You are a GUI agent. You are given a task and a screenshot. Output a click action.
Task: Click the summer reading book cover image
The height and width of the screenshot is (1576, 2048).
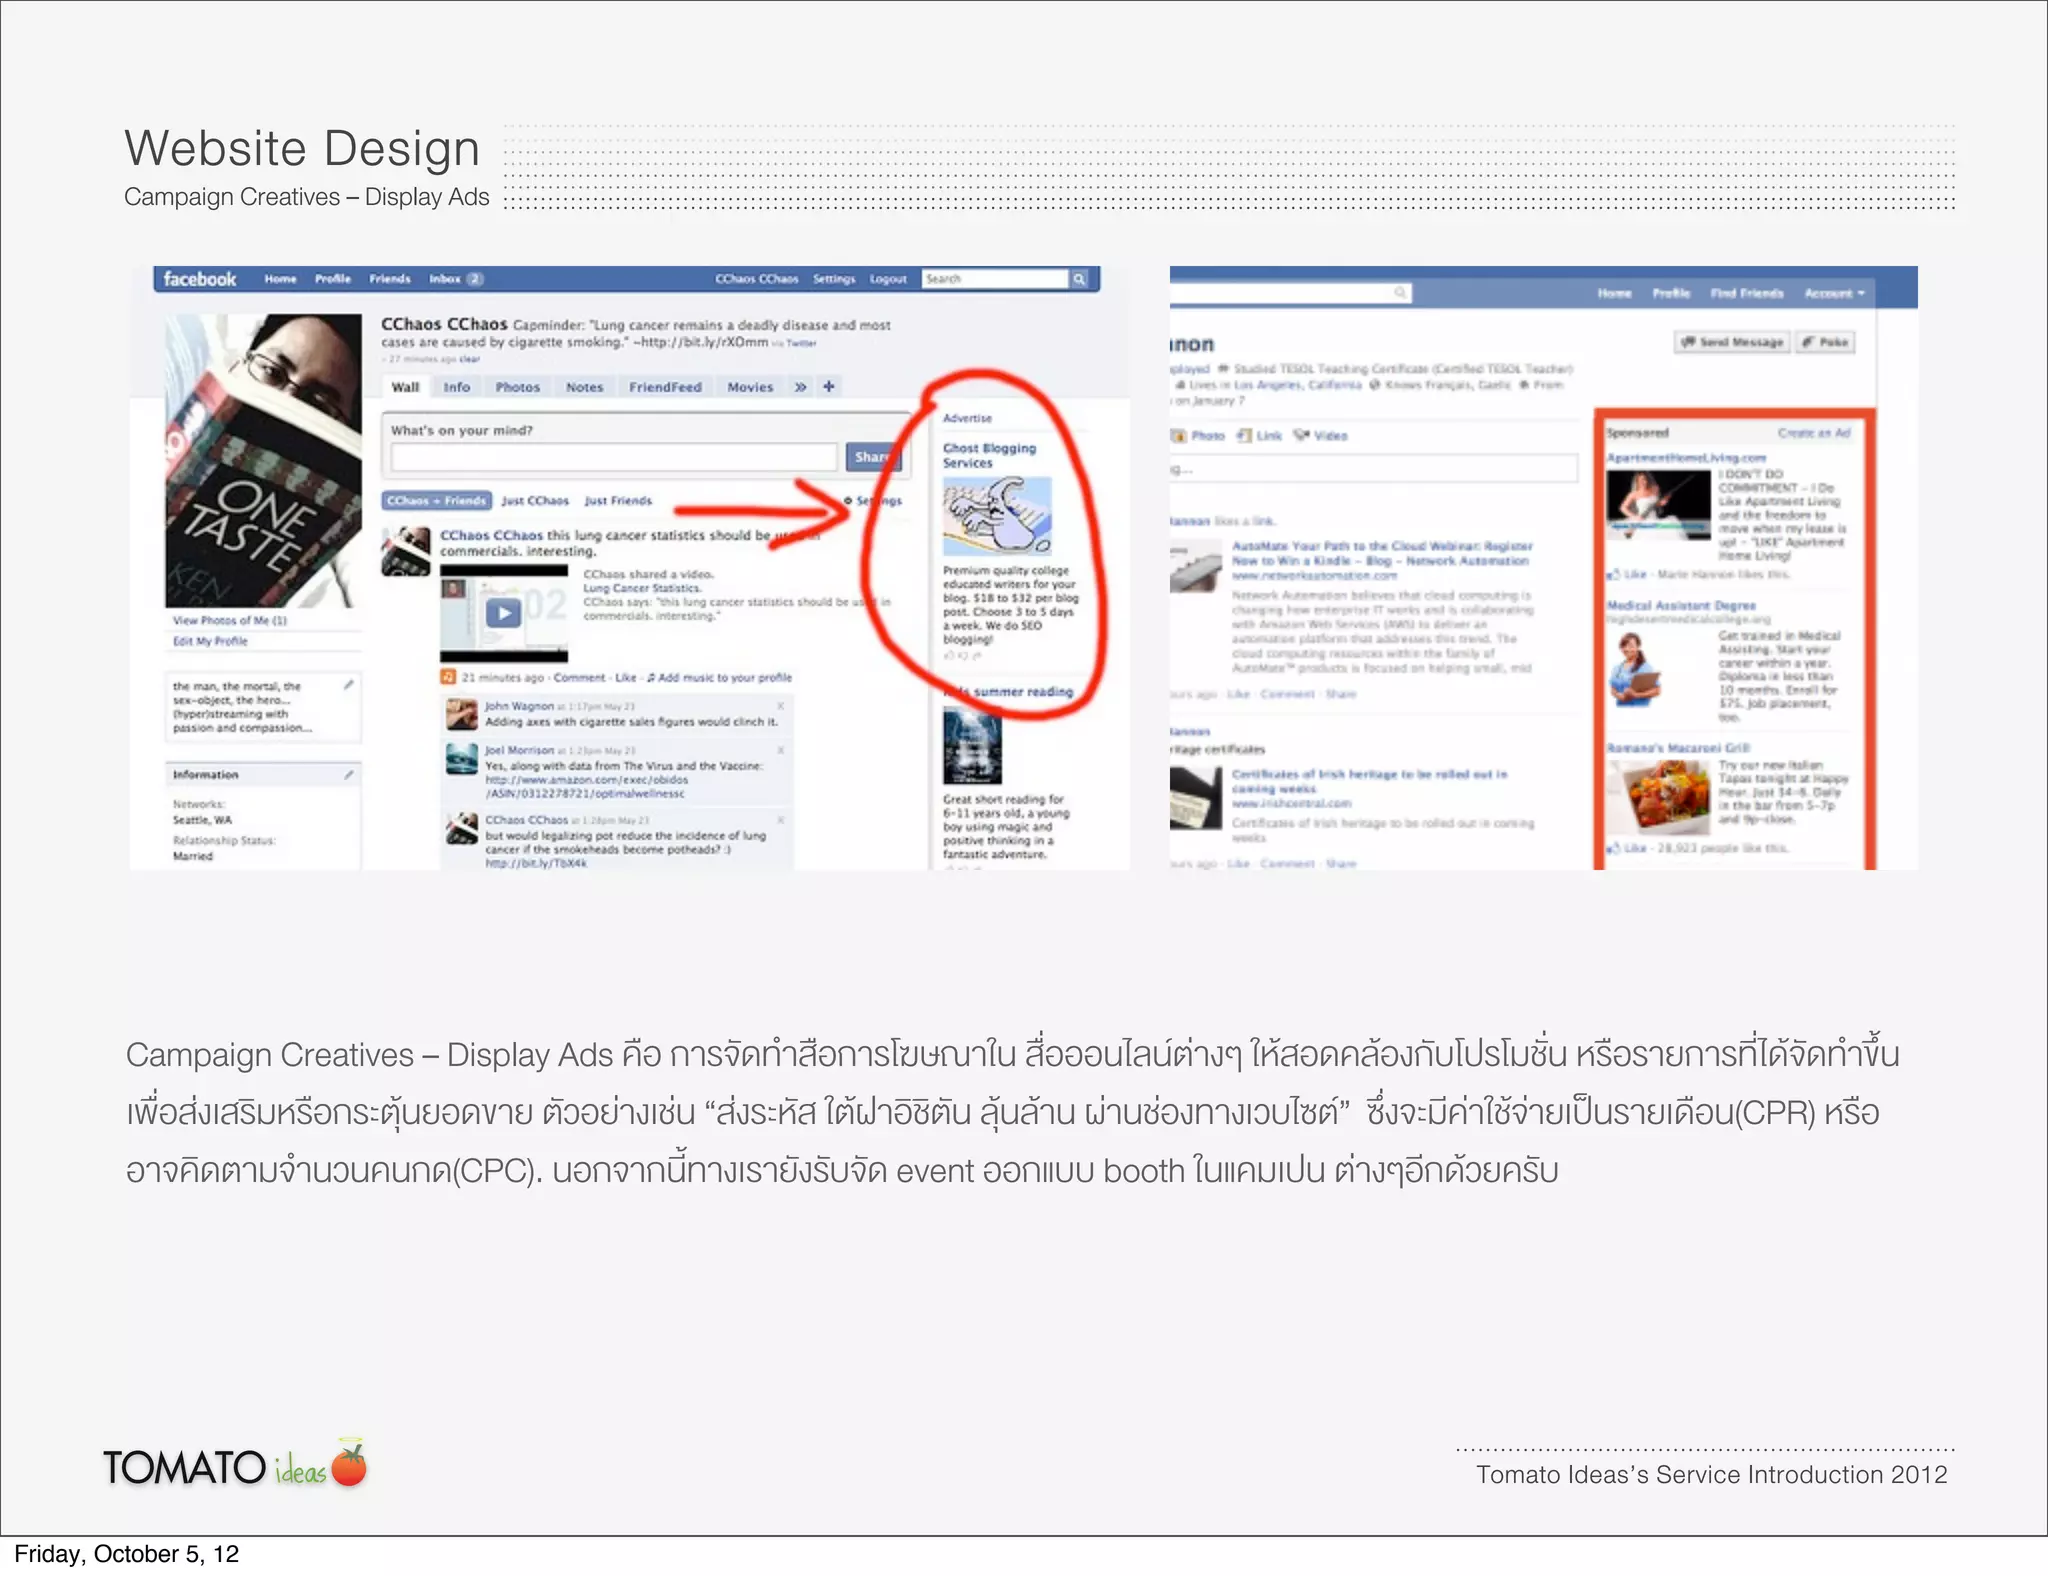[x=972, y=745]
